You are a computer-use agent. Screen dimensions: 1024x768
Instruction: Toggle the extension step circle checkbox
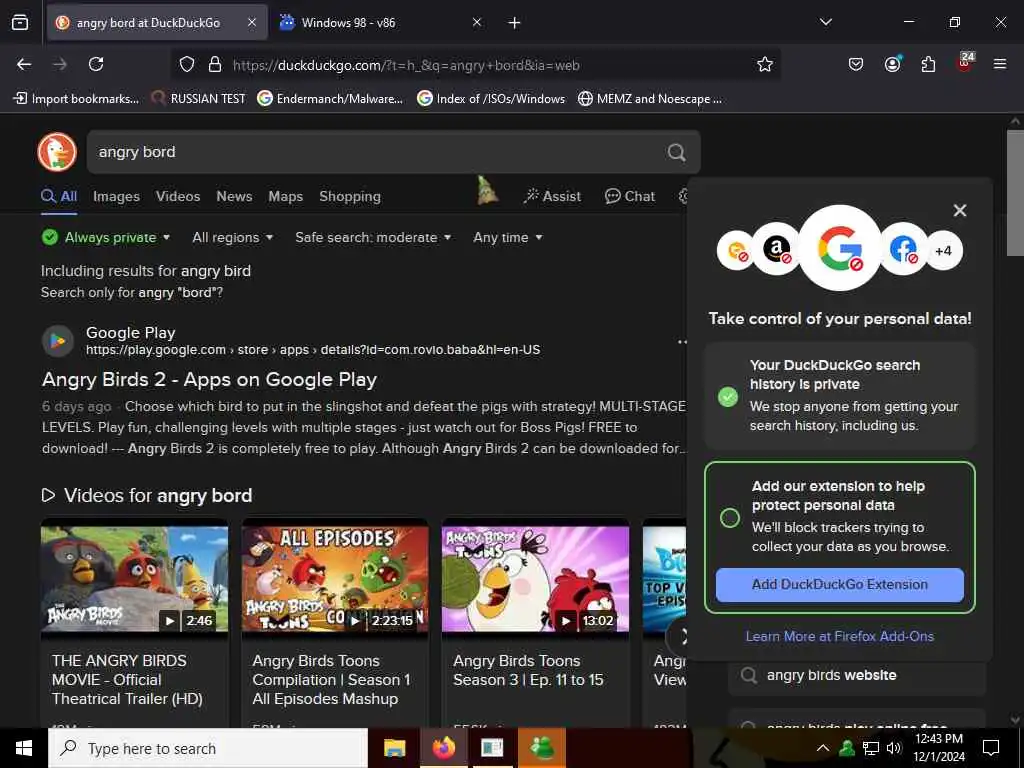pyautogui.click(x=729, y=518)
